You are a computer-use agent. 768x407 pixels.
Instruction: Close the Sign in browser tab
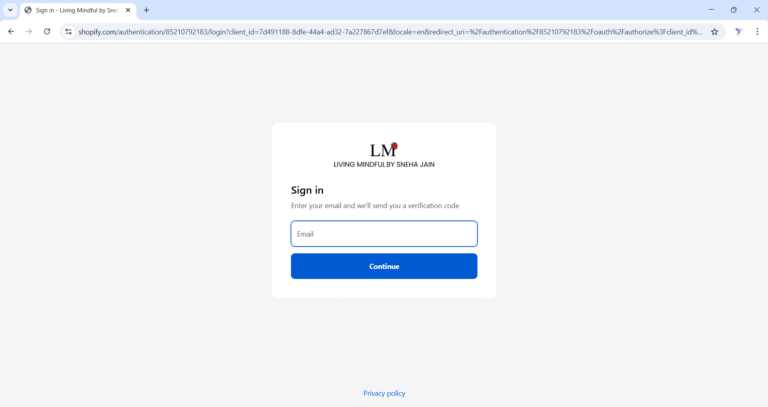(128, 10)
